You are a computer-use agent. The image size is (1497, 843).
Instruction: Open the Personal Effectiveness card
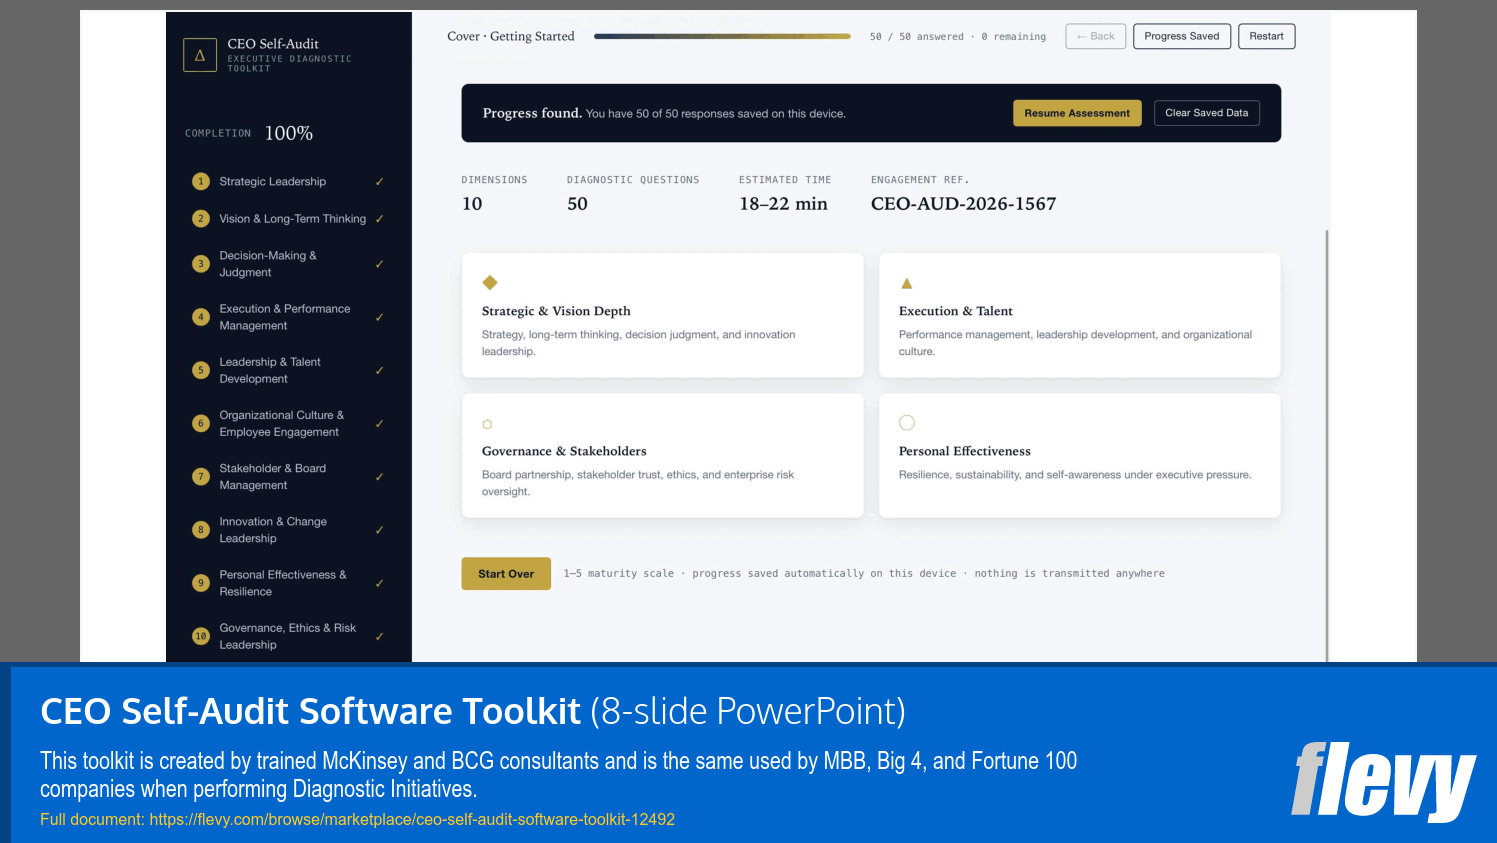[x=1080, y=455]
